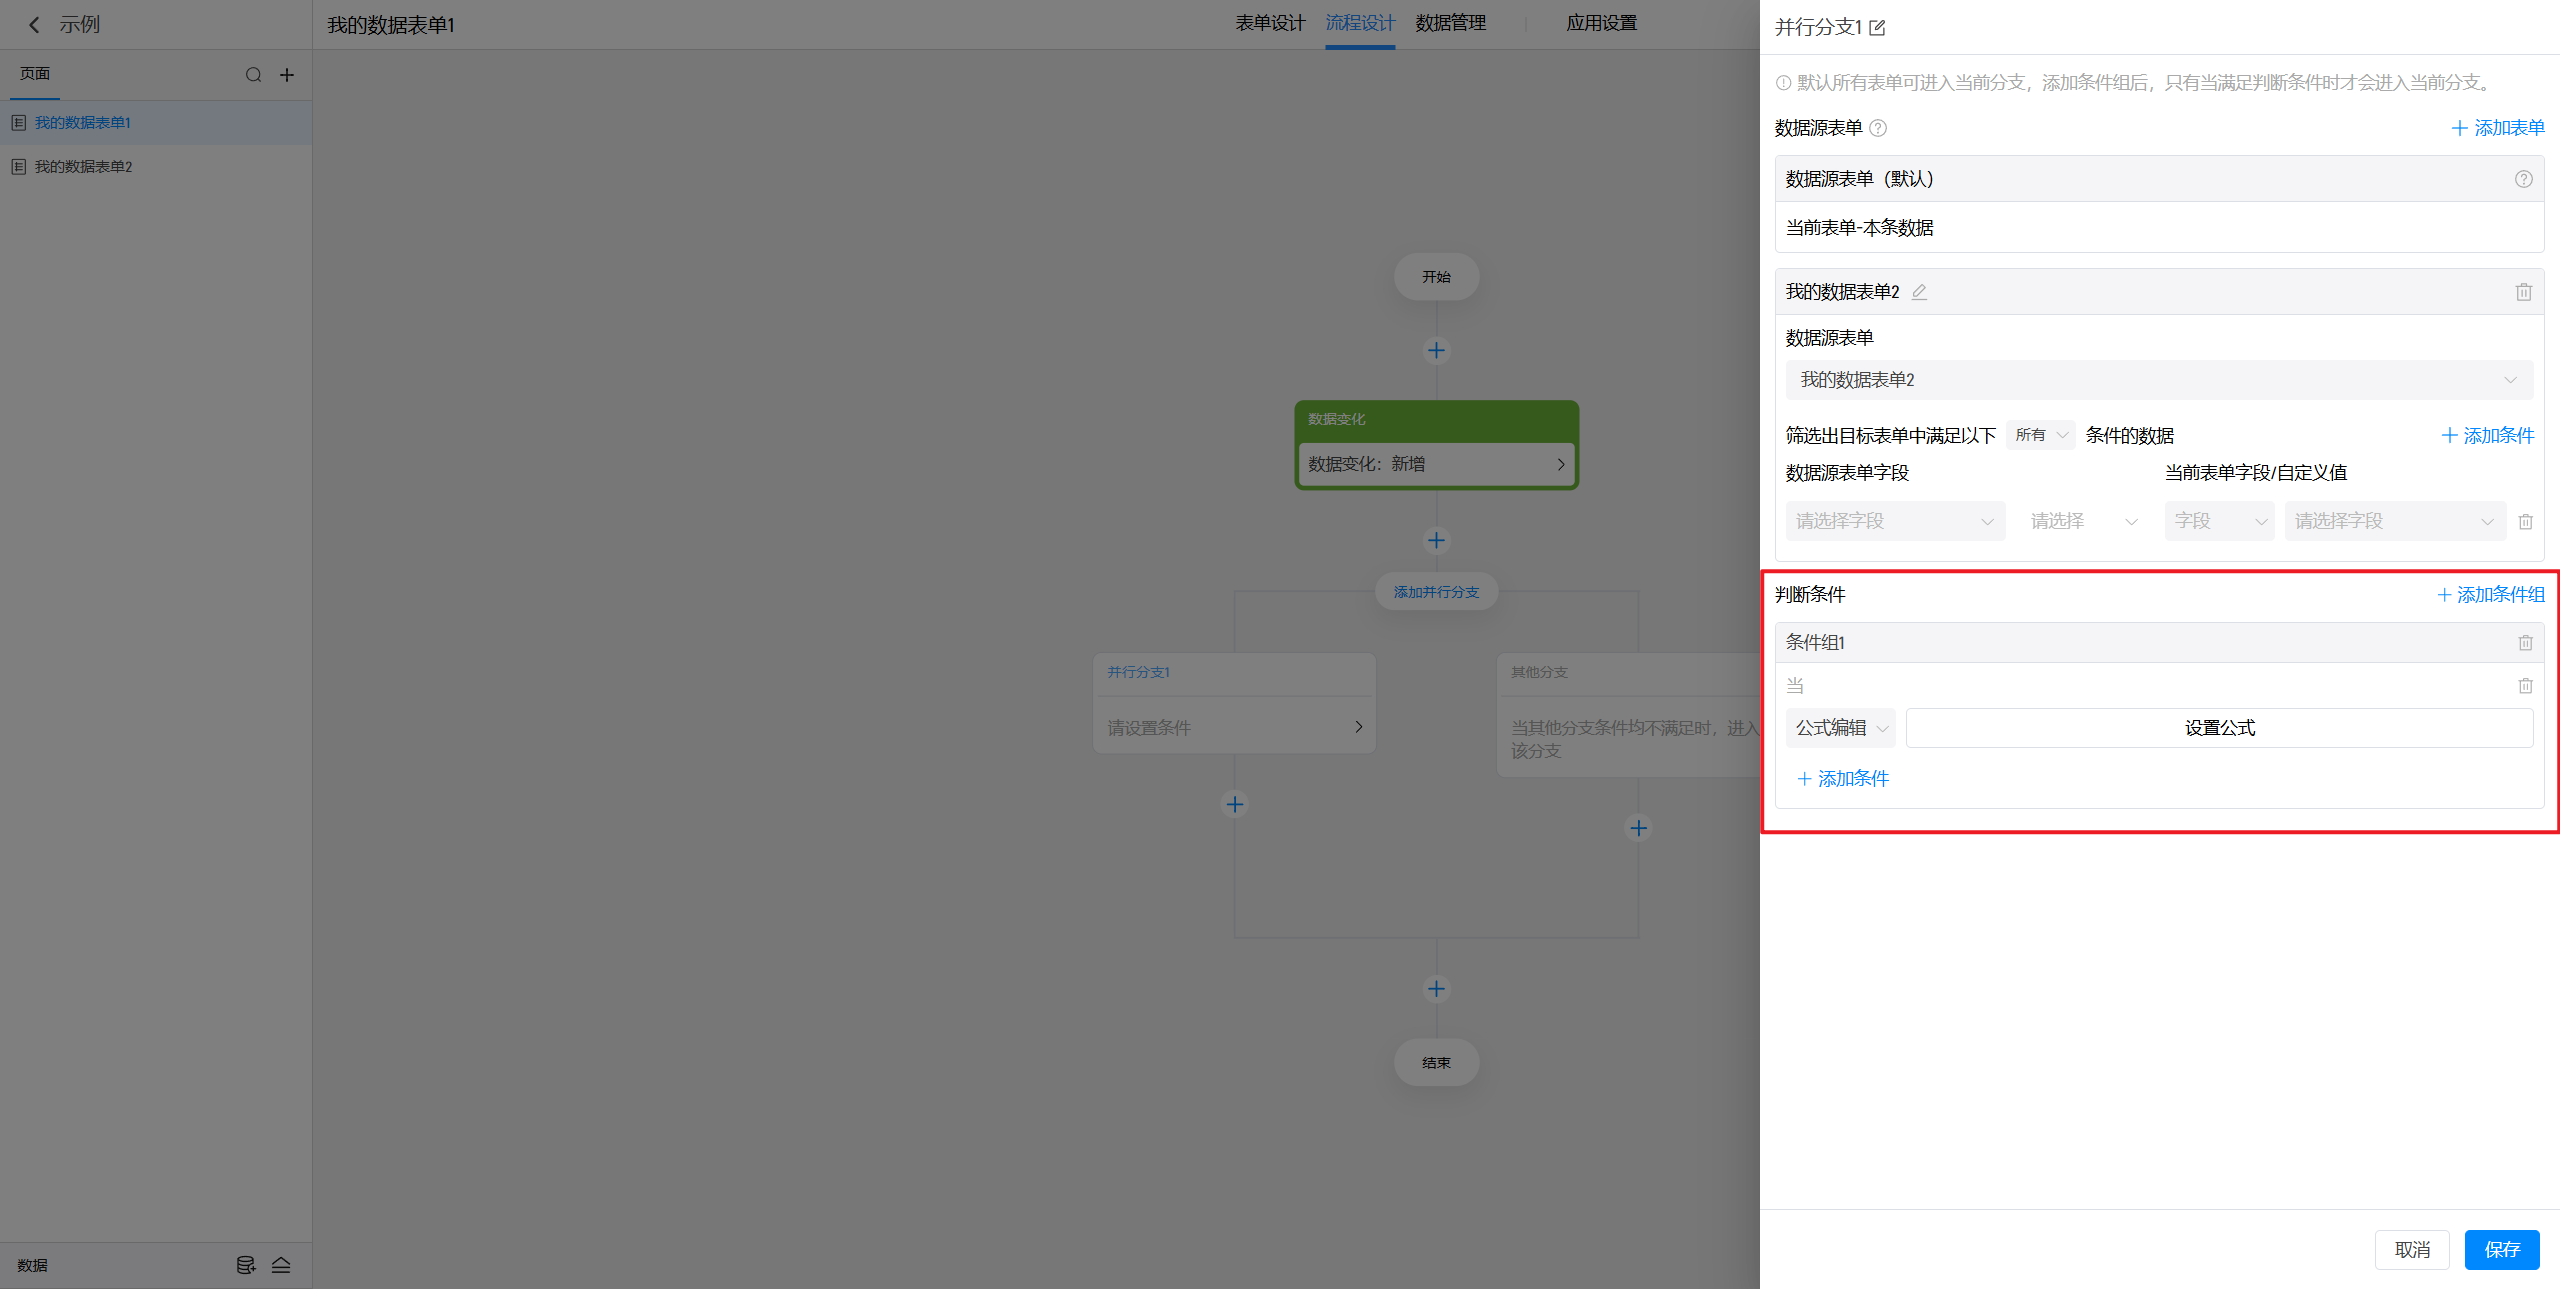Remove the 当 condition via trash icon
Screen dimensions: 2560x1289
(2525, 685)
